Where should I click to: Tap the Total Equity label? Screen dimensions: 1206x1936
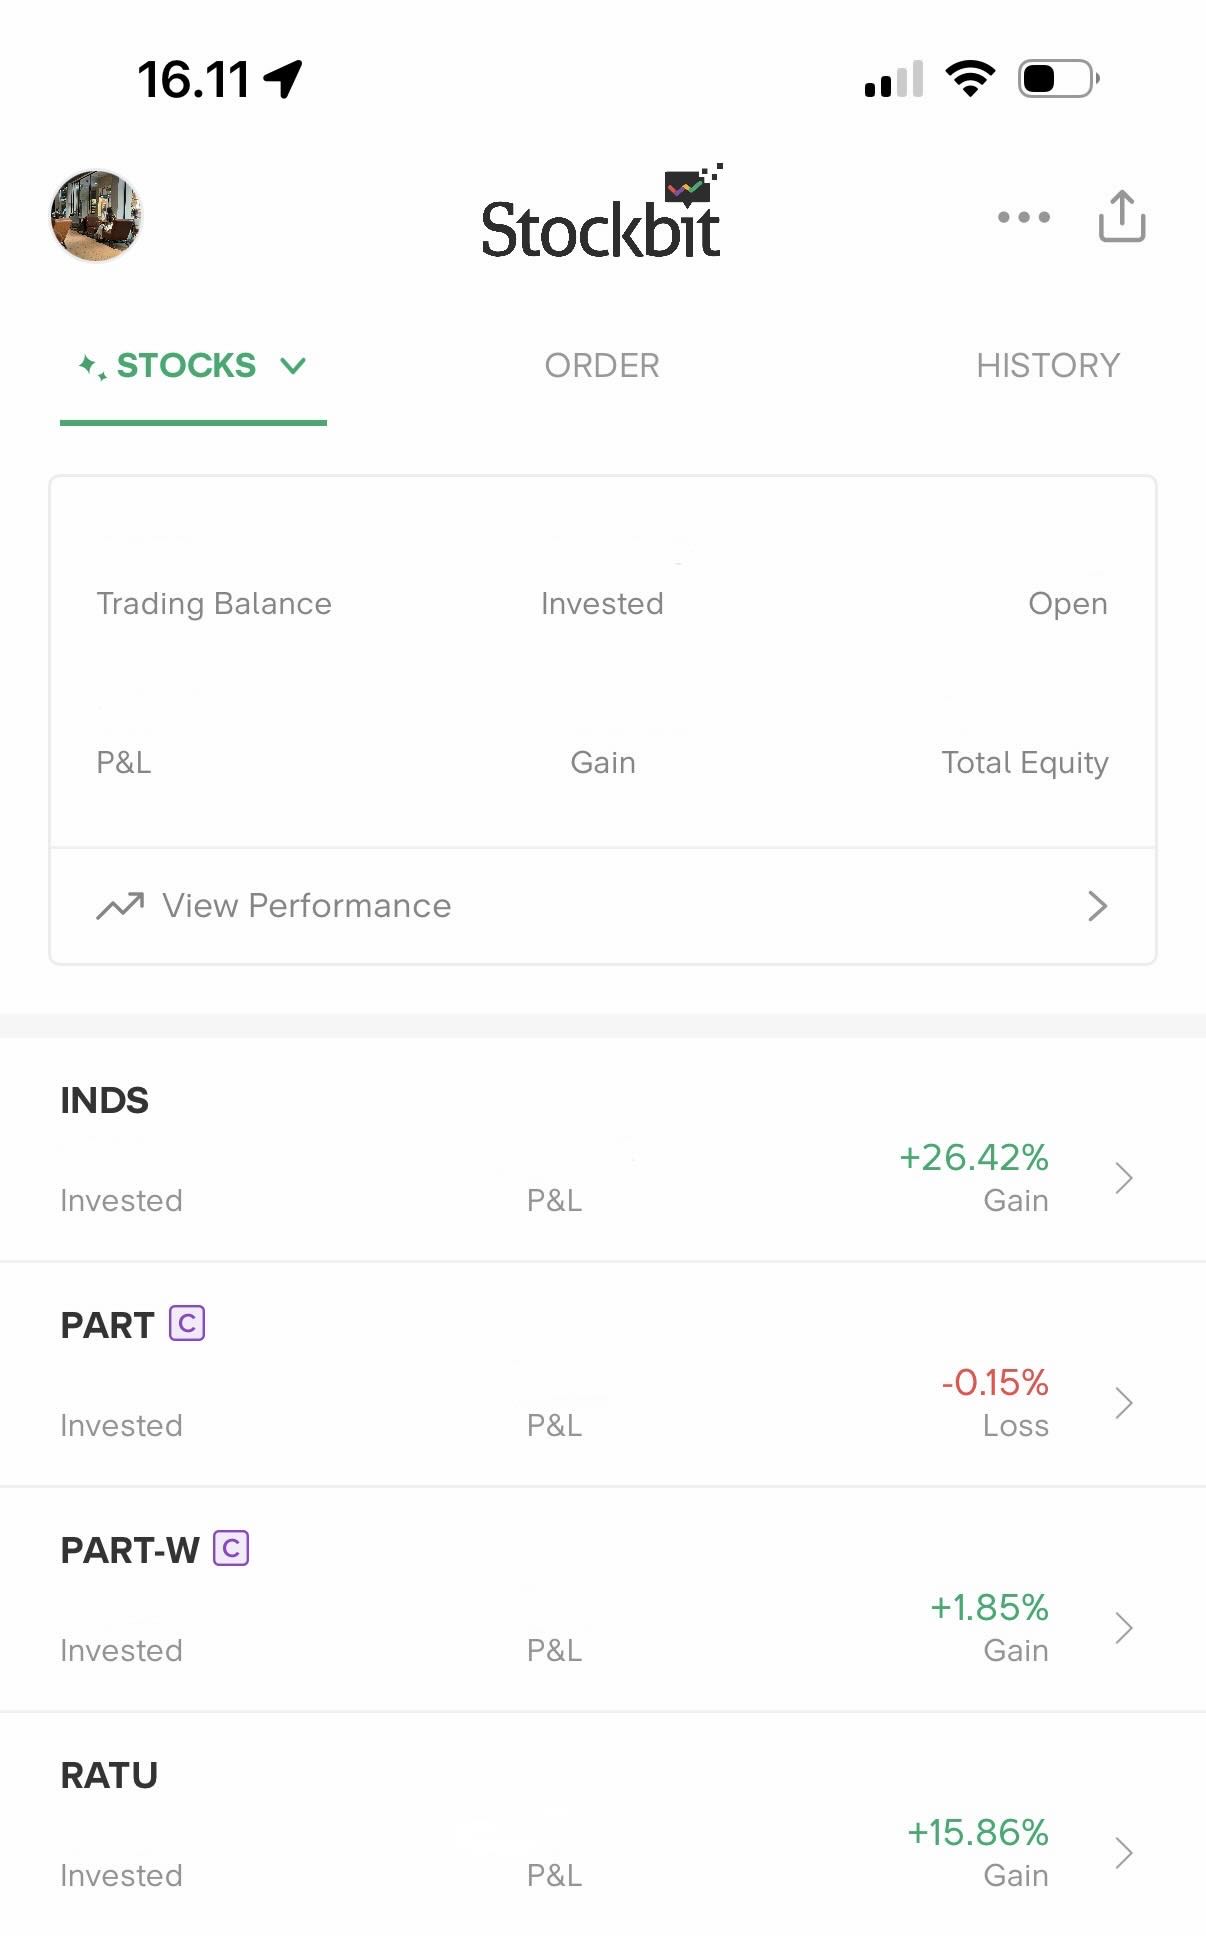pyautogui.click(x=1024, y=763)
